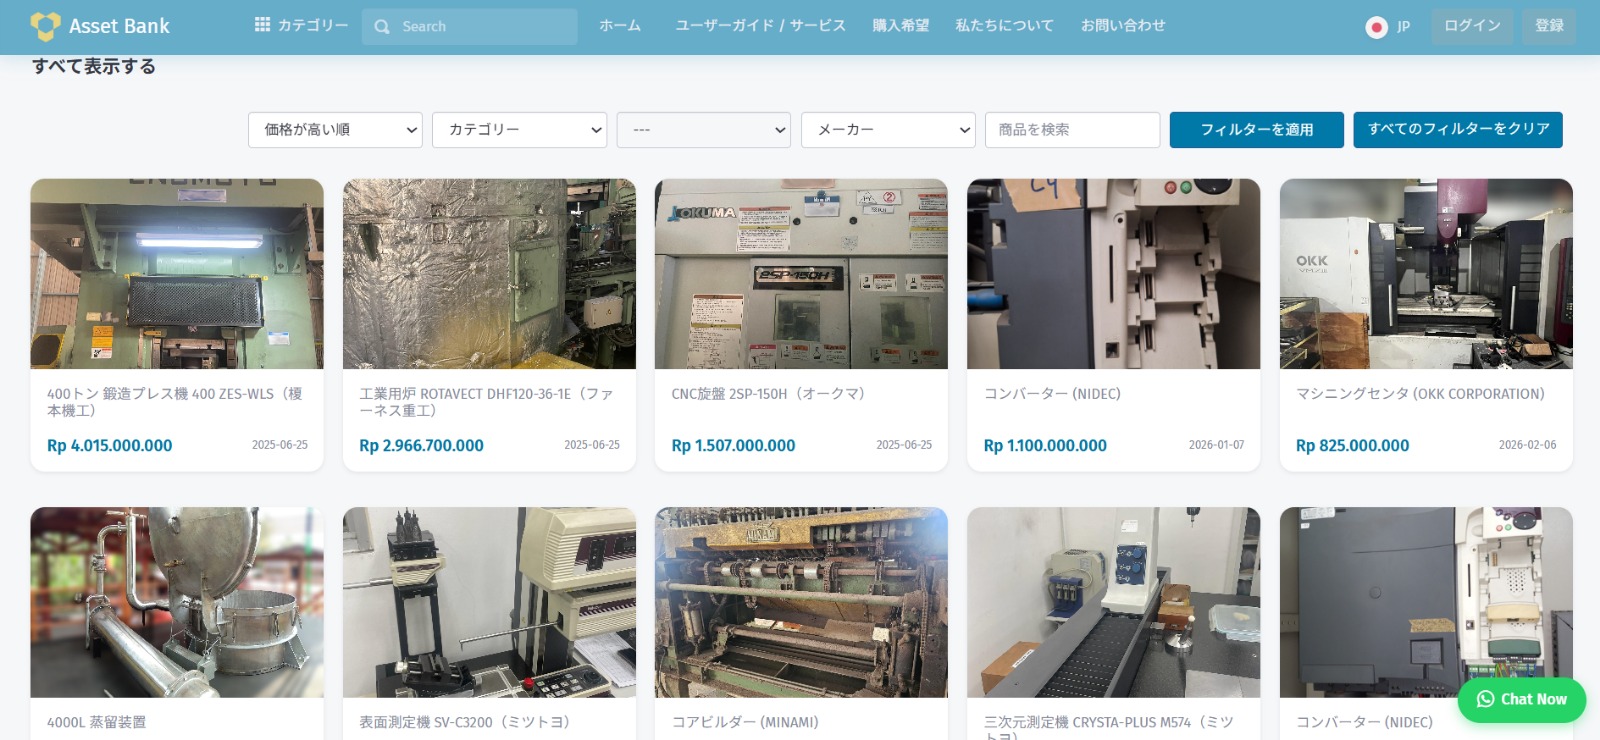
Task: Open the お問い合わせ page
Action: (x=1123, y=26)
